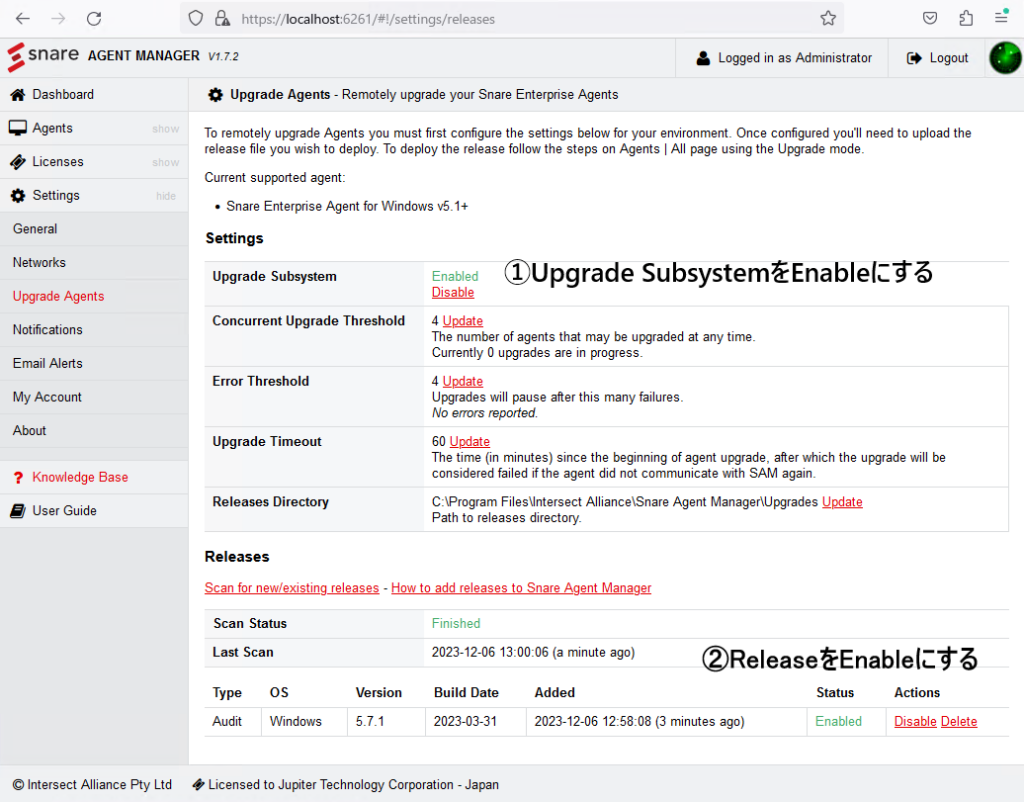Click the Build Date column header
The height and width of the screenshot is (802, 1024).
[466, 693]
